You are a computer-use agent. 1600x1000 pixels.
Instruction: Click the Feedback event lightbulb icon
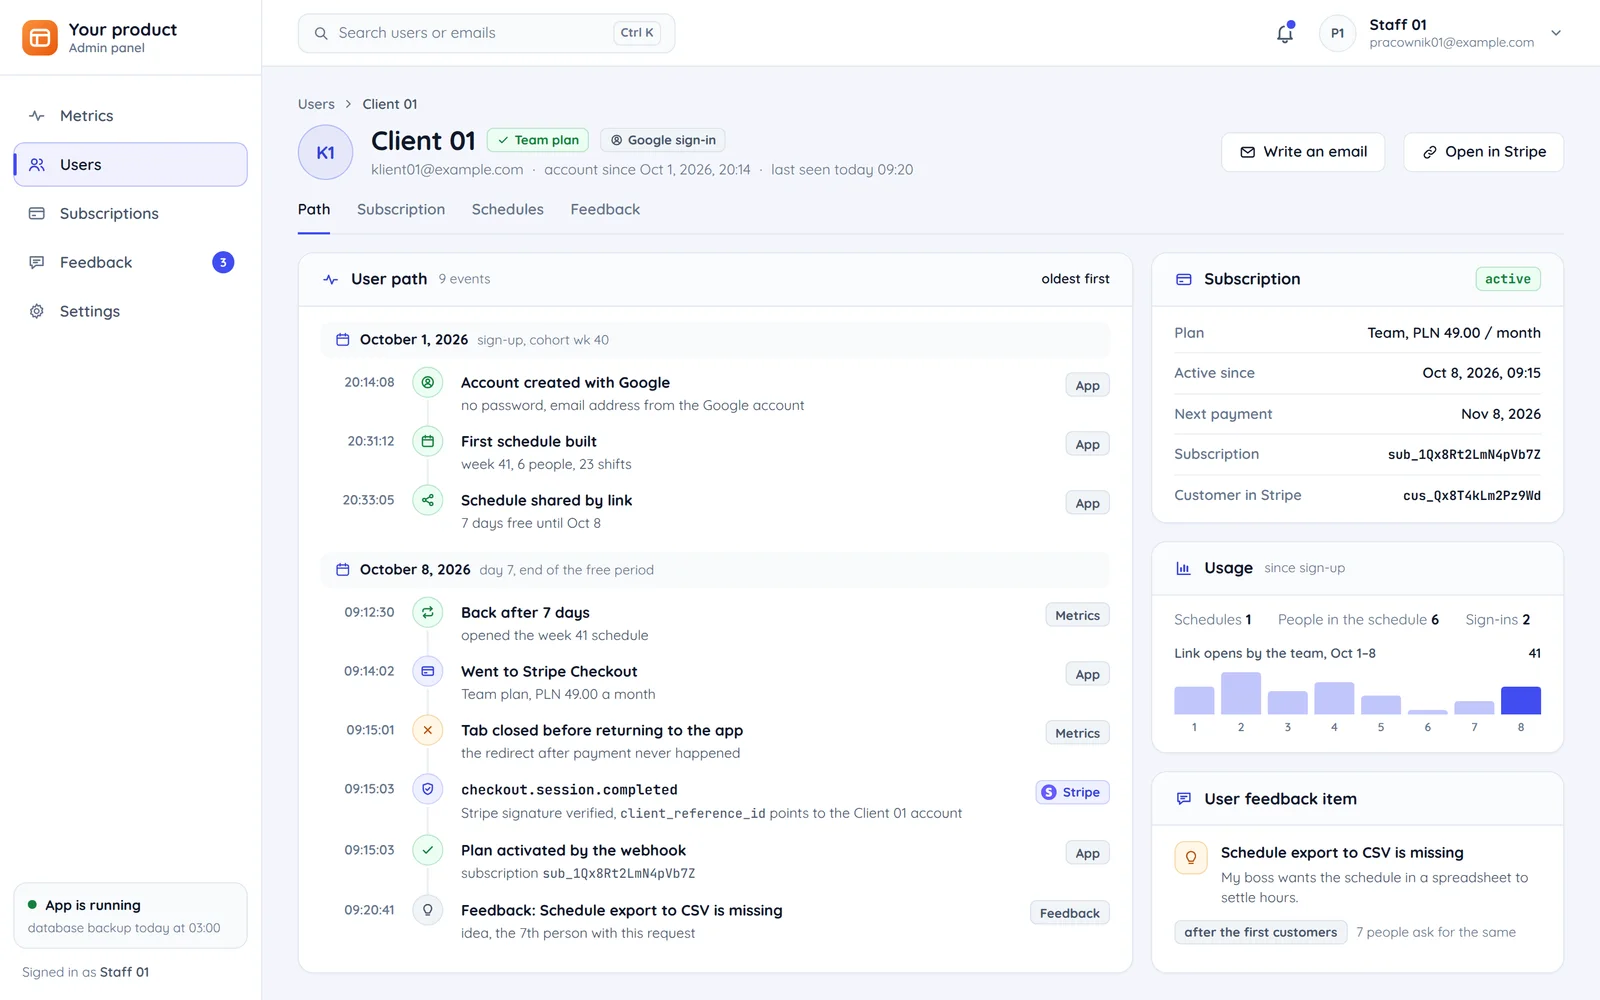pyautogui.click(x=428, y=910)
